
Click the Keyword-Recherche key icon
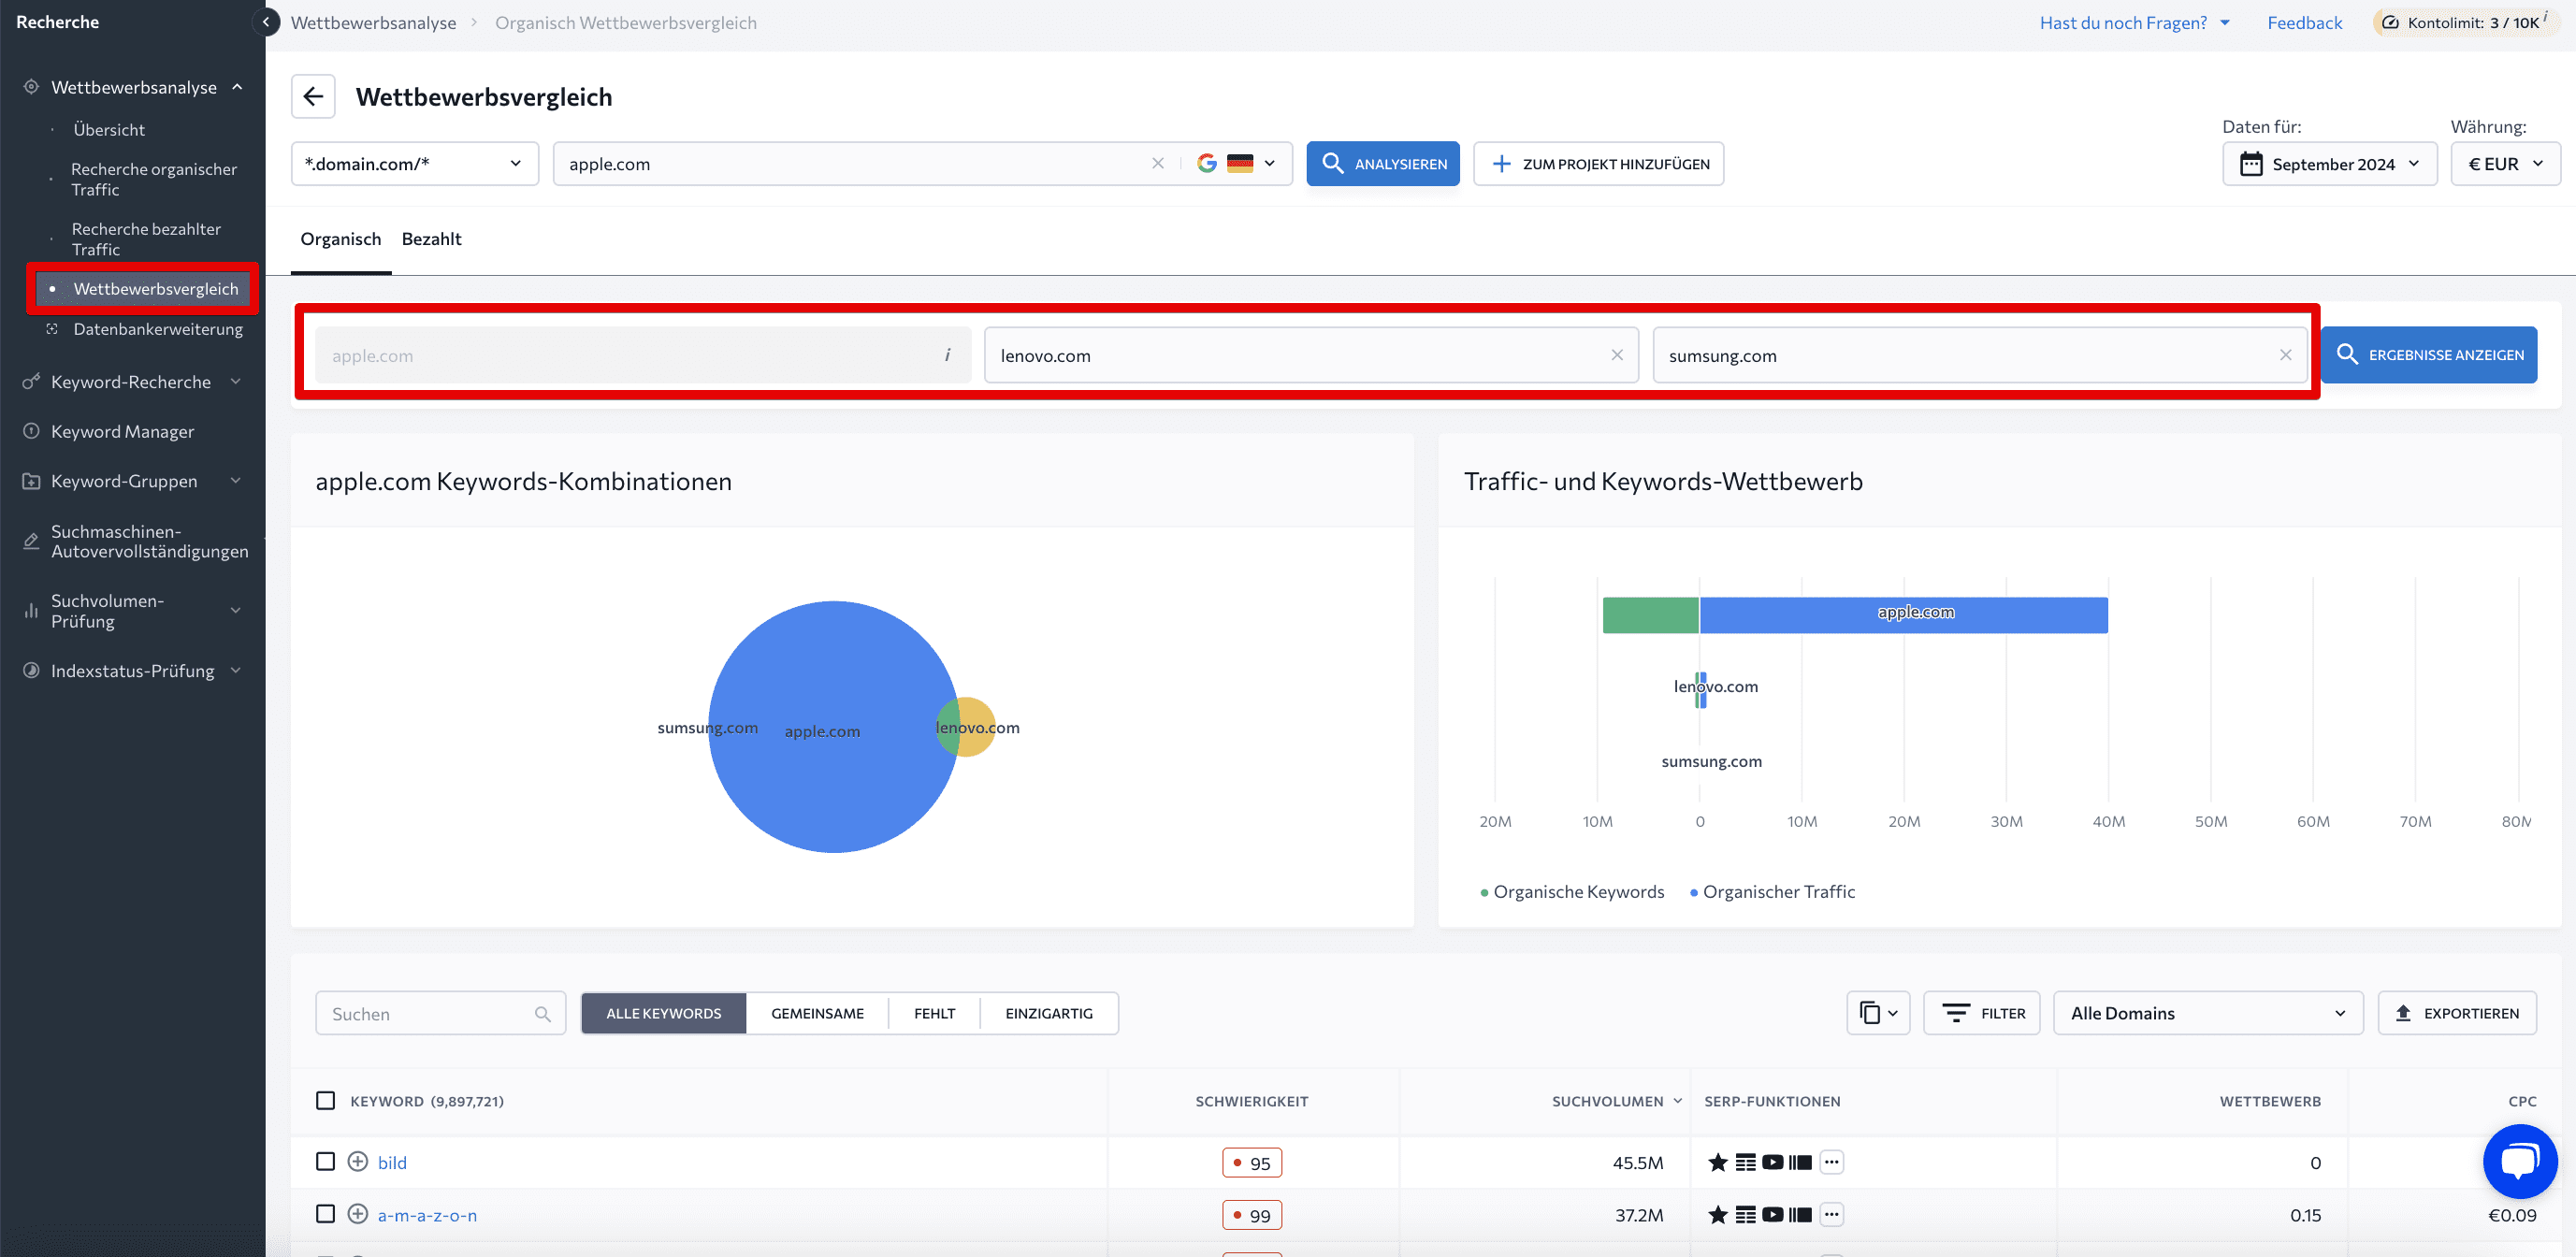pos(31,382)
